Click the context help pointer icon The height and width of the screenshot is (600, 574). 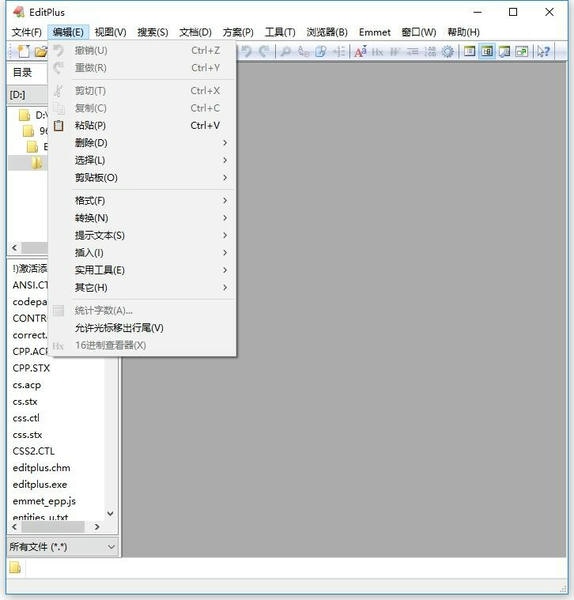pyautogui.click(x=543, y=51)
